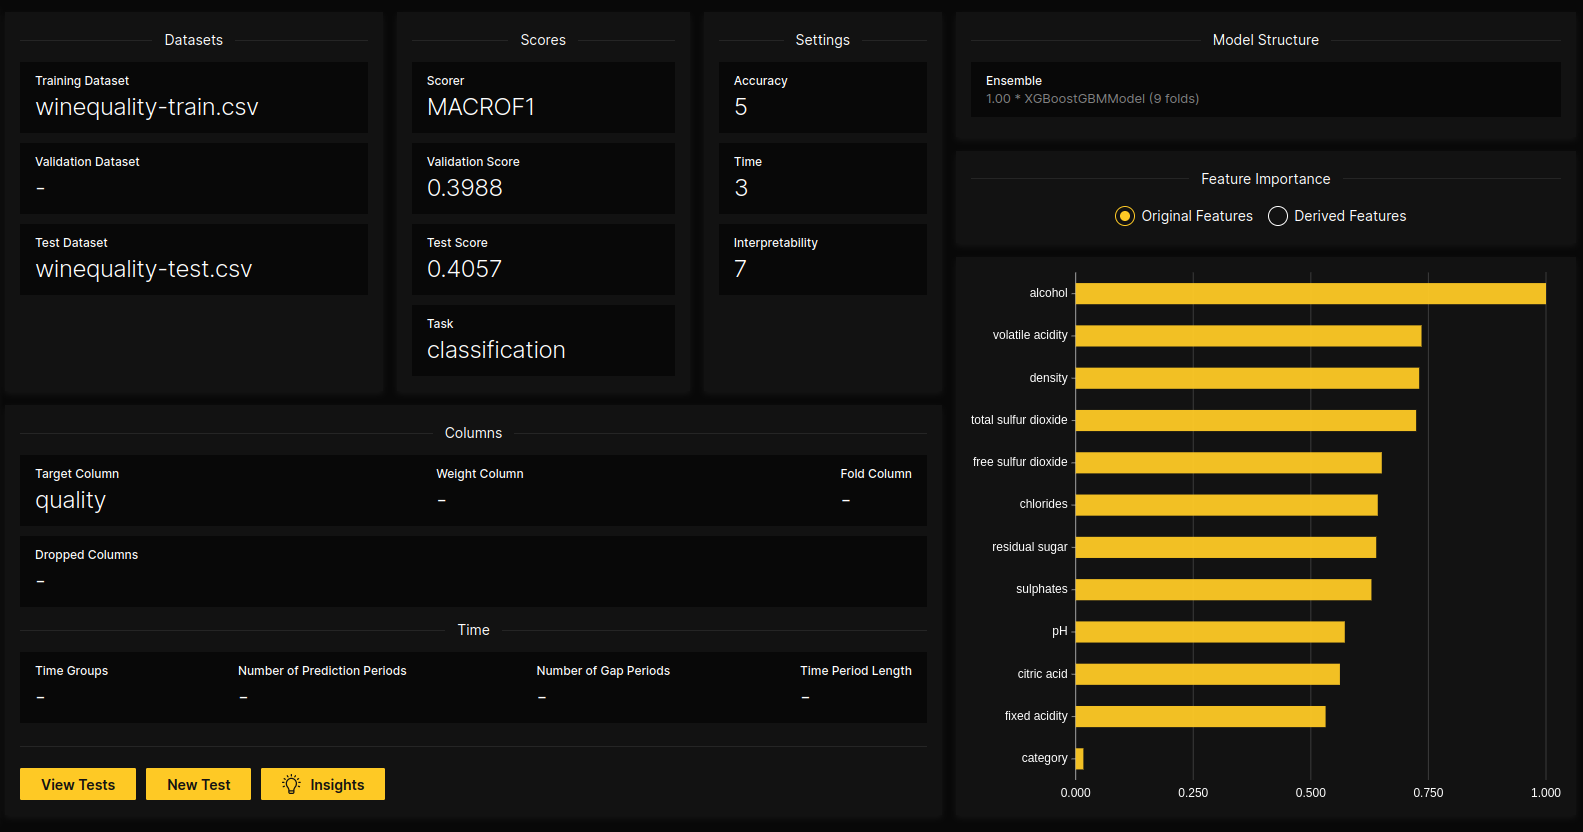
Task: Open the View Tests button
Action: click(x=78, y=785)
